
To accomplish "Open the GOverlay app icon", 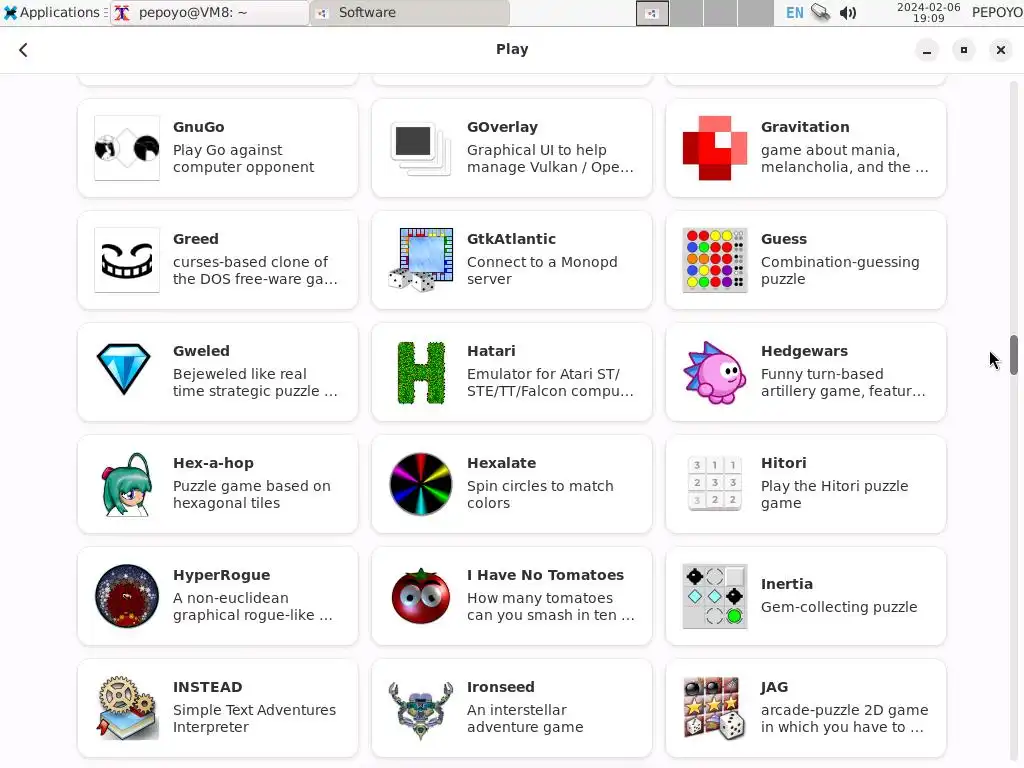I will click(x=421, y=148).
